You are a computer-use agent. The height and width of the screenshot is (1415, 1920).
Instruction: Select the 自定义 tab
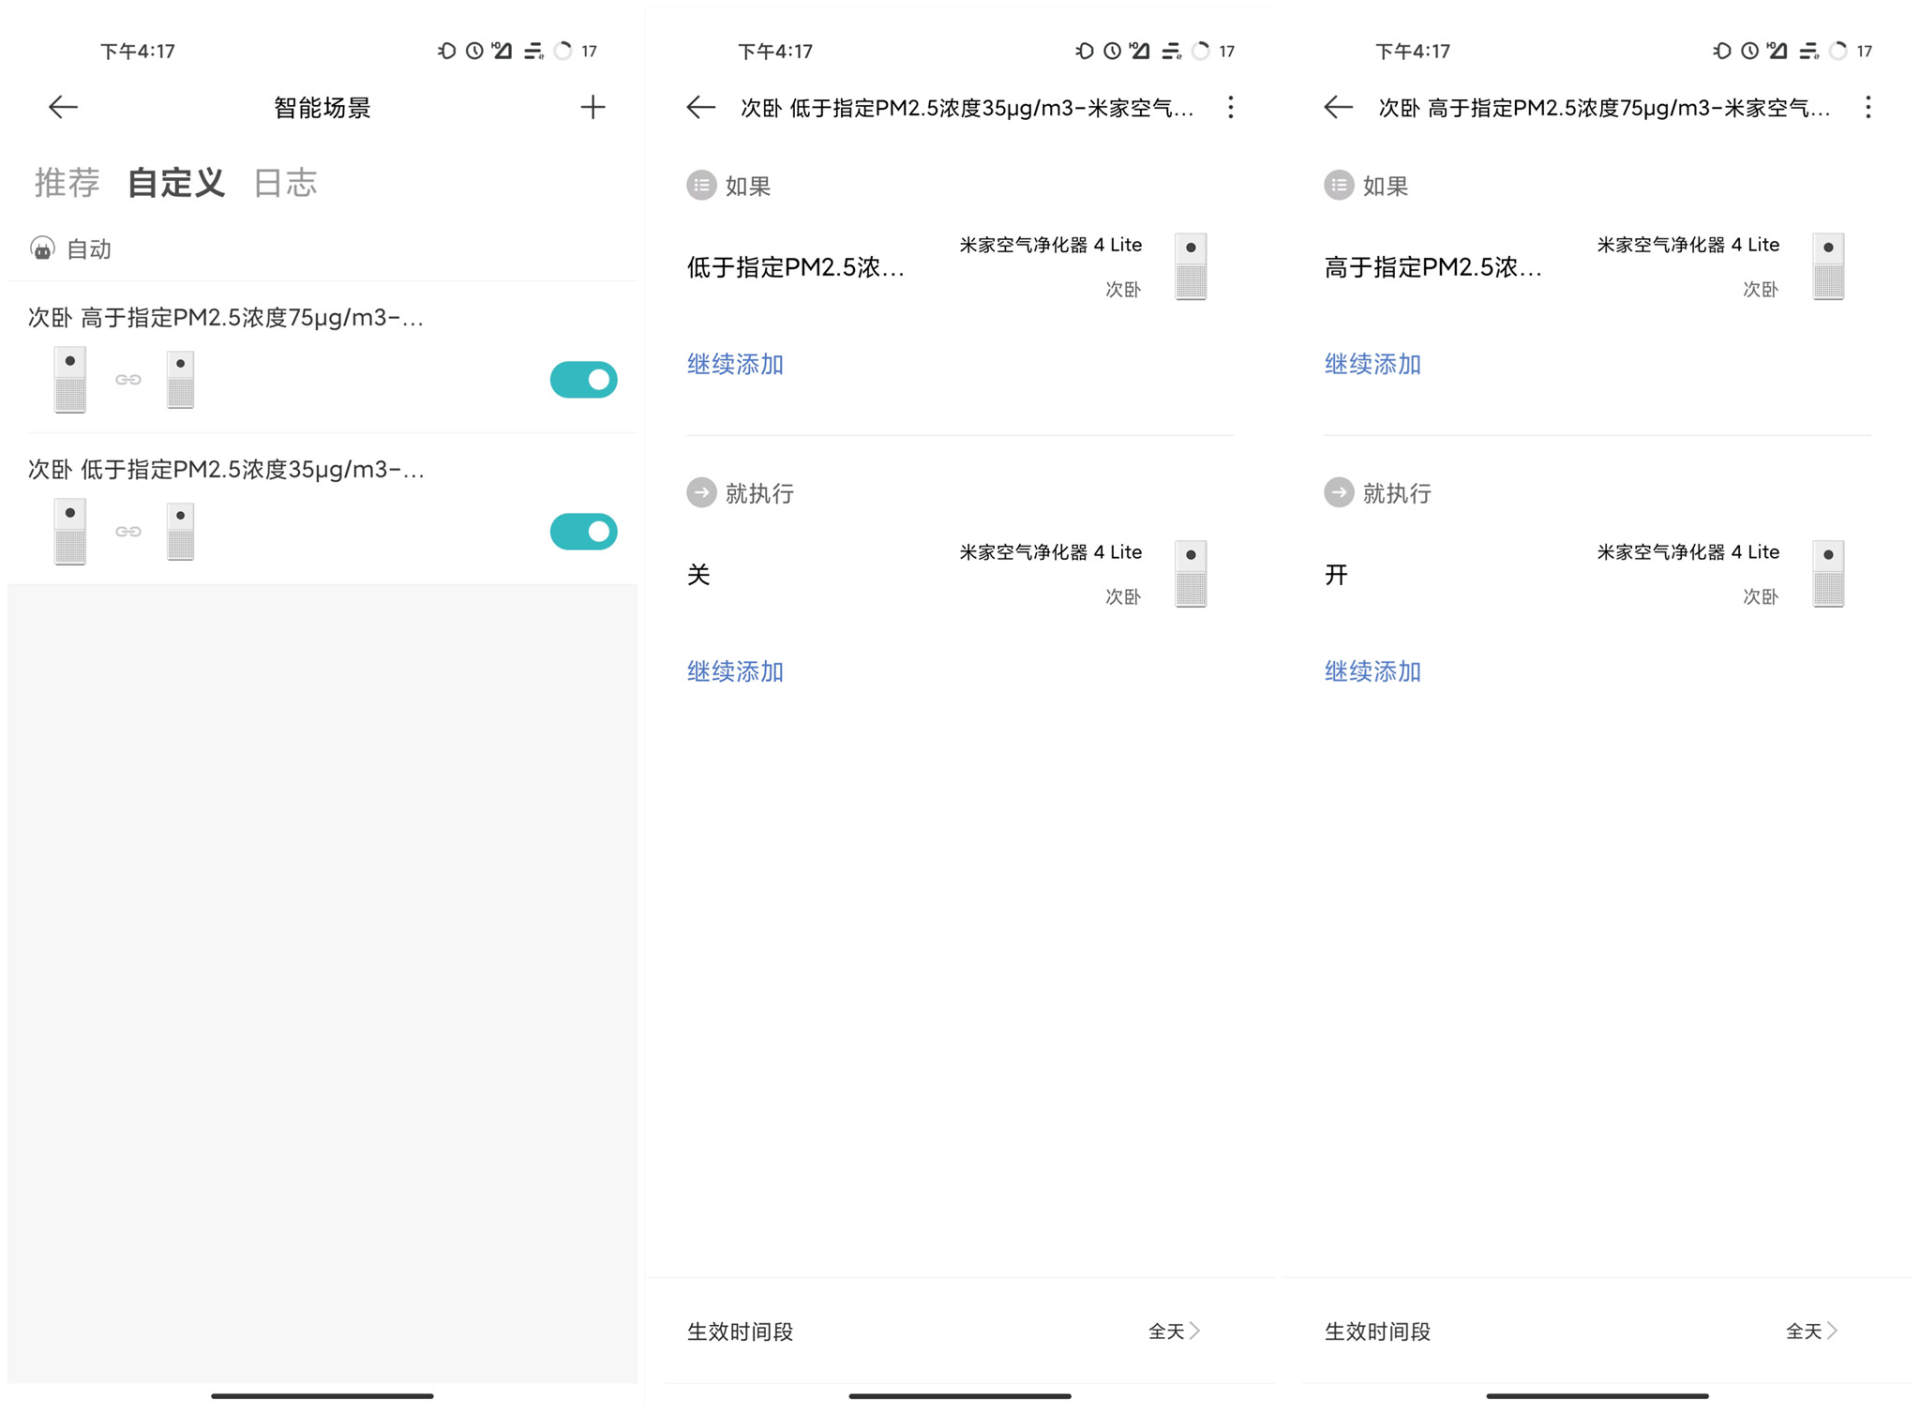[x=176, y=183]
